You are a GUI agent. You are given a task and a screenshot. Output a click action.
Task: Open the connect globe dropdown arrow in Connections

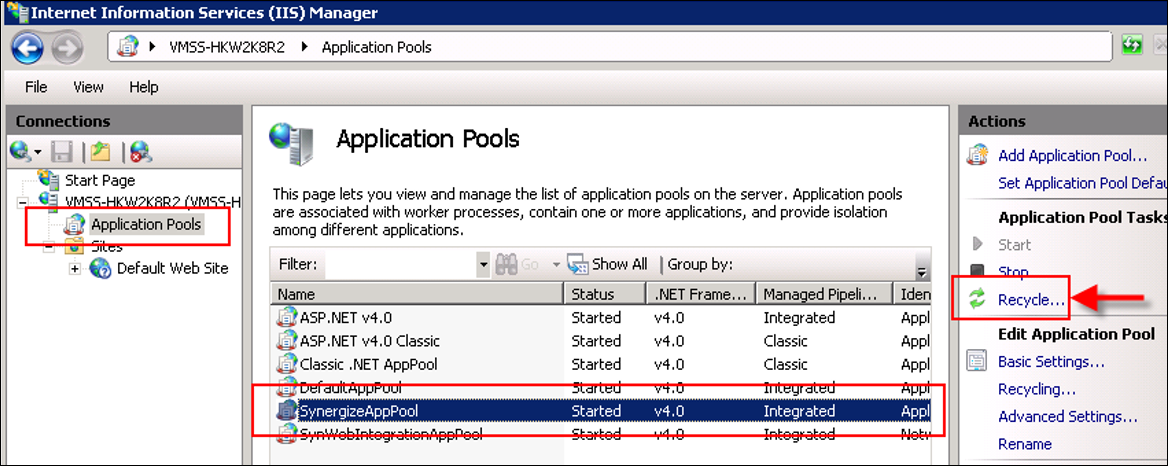click(37, 153)
